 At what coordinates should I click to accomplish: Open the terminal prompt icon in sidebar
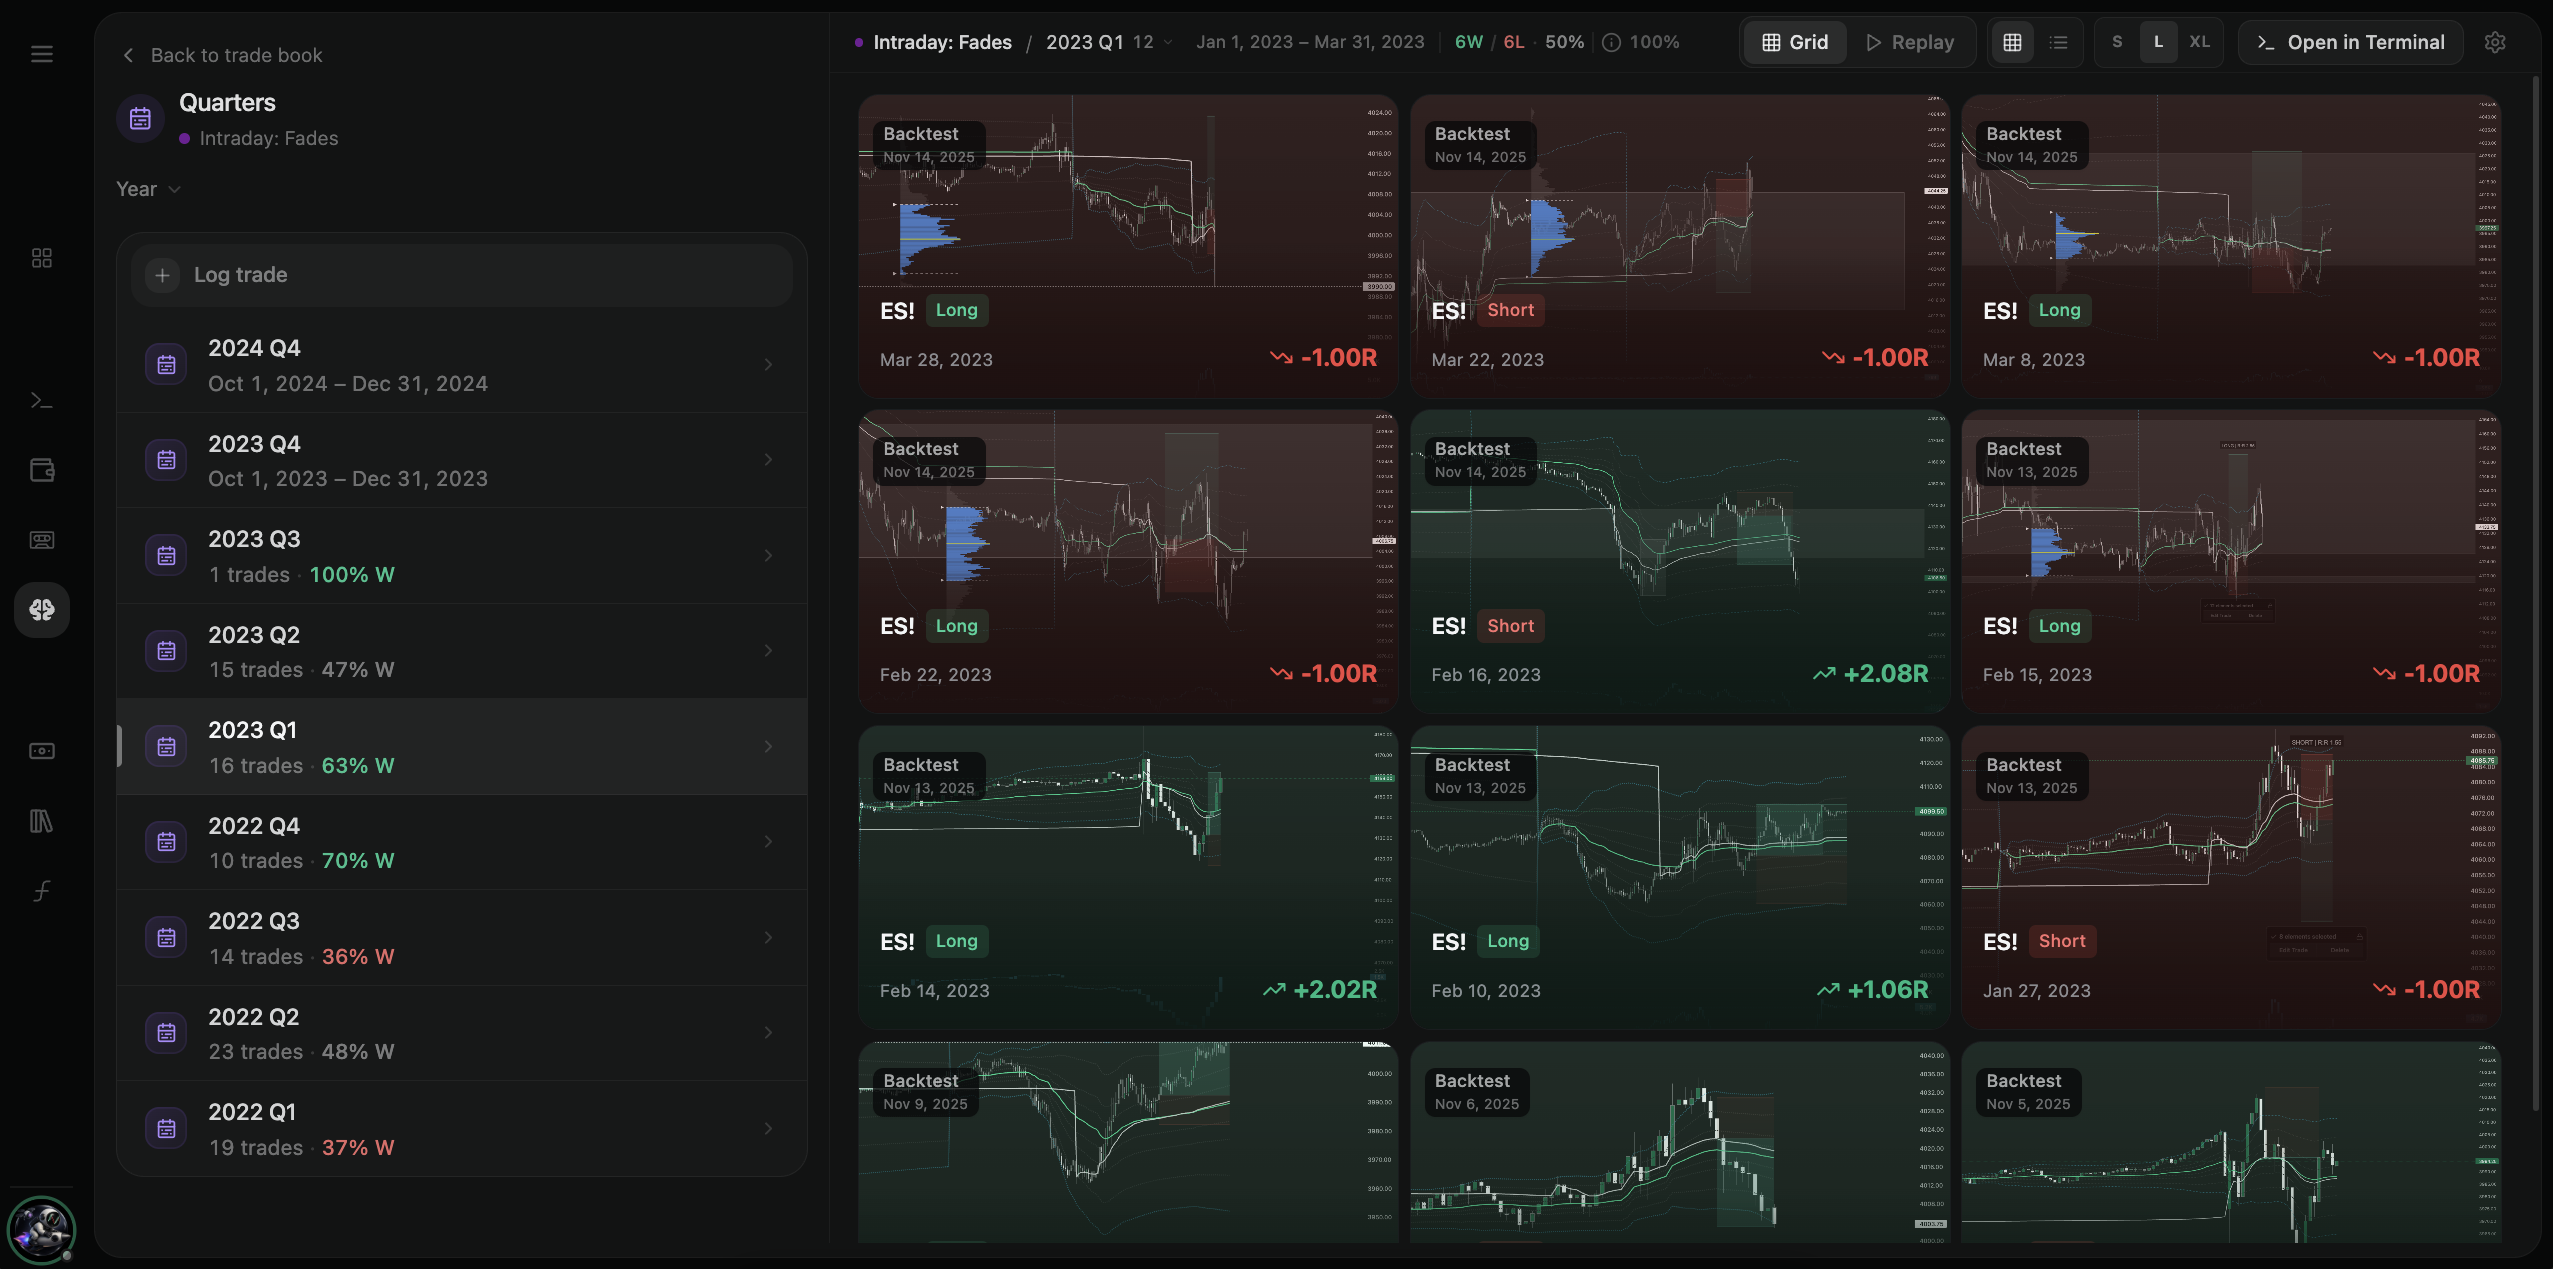[x=42, y=401]
